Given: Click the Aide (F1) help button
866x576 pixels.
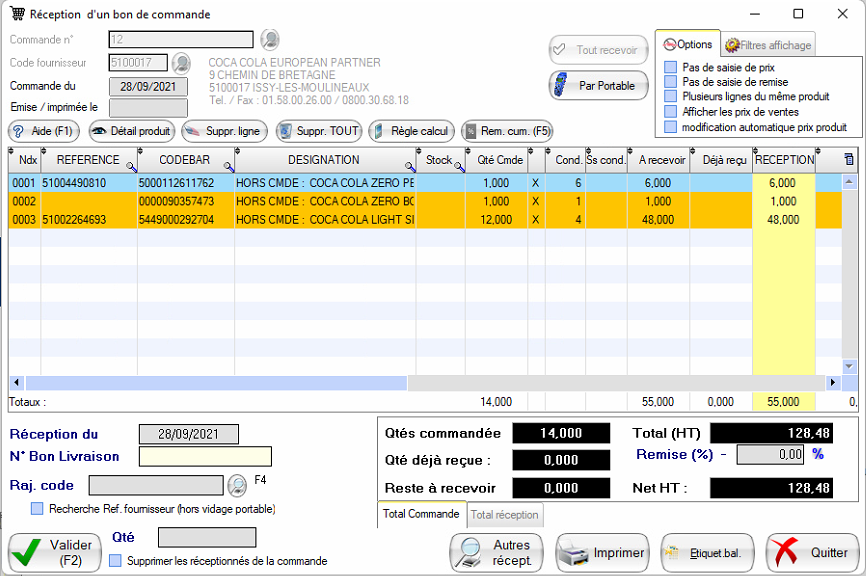Looking at the screenshot, I should [x=45, y=131].
